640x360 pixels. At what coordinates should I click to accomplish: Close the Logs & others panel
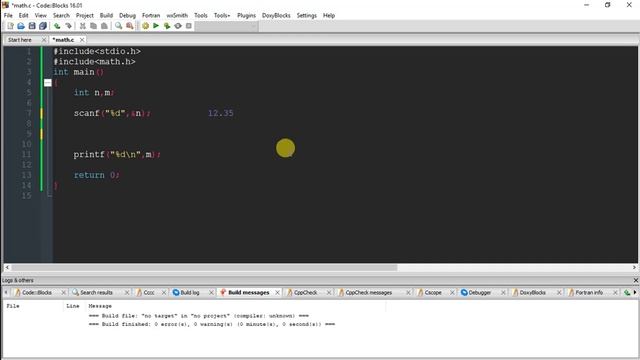pyautogui.click(x=636, y=280)
